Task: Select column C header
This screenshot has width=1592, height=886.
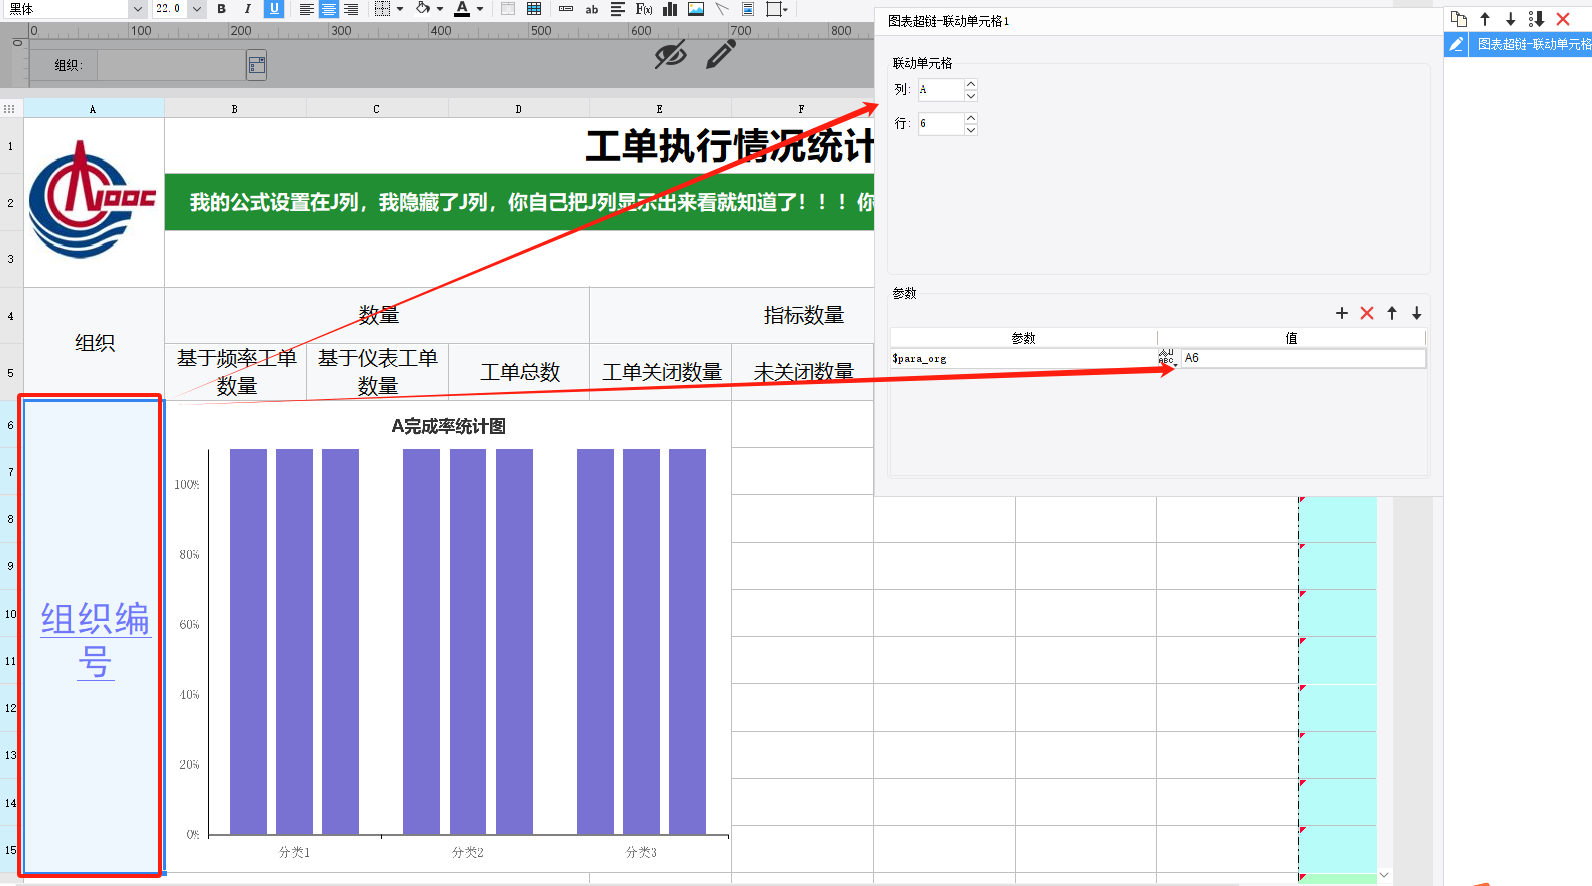Action: coord(376,108)
